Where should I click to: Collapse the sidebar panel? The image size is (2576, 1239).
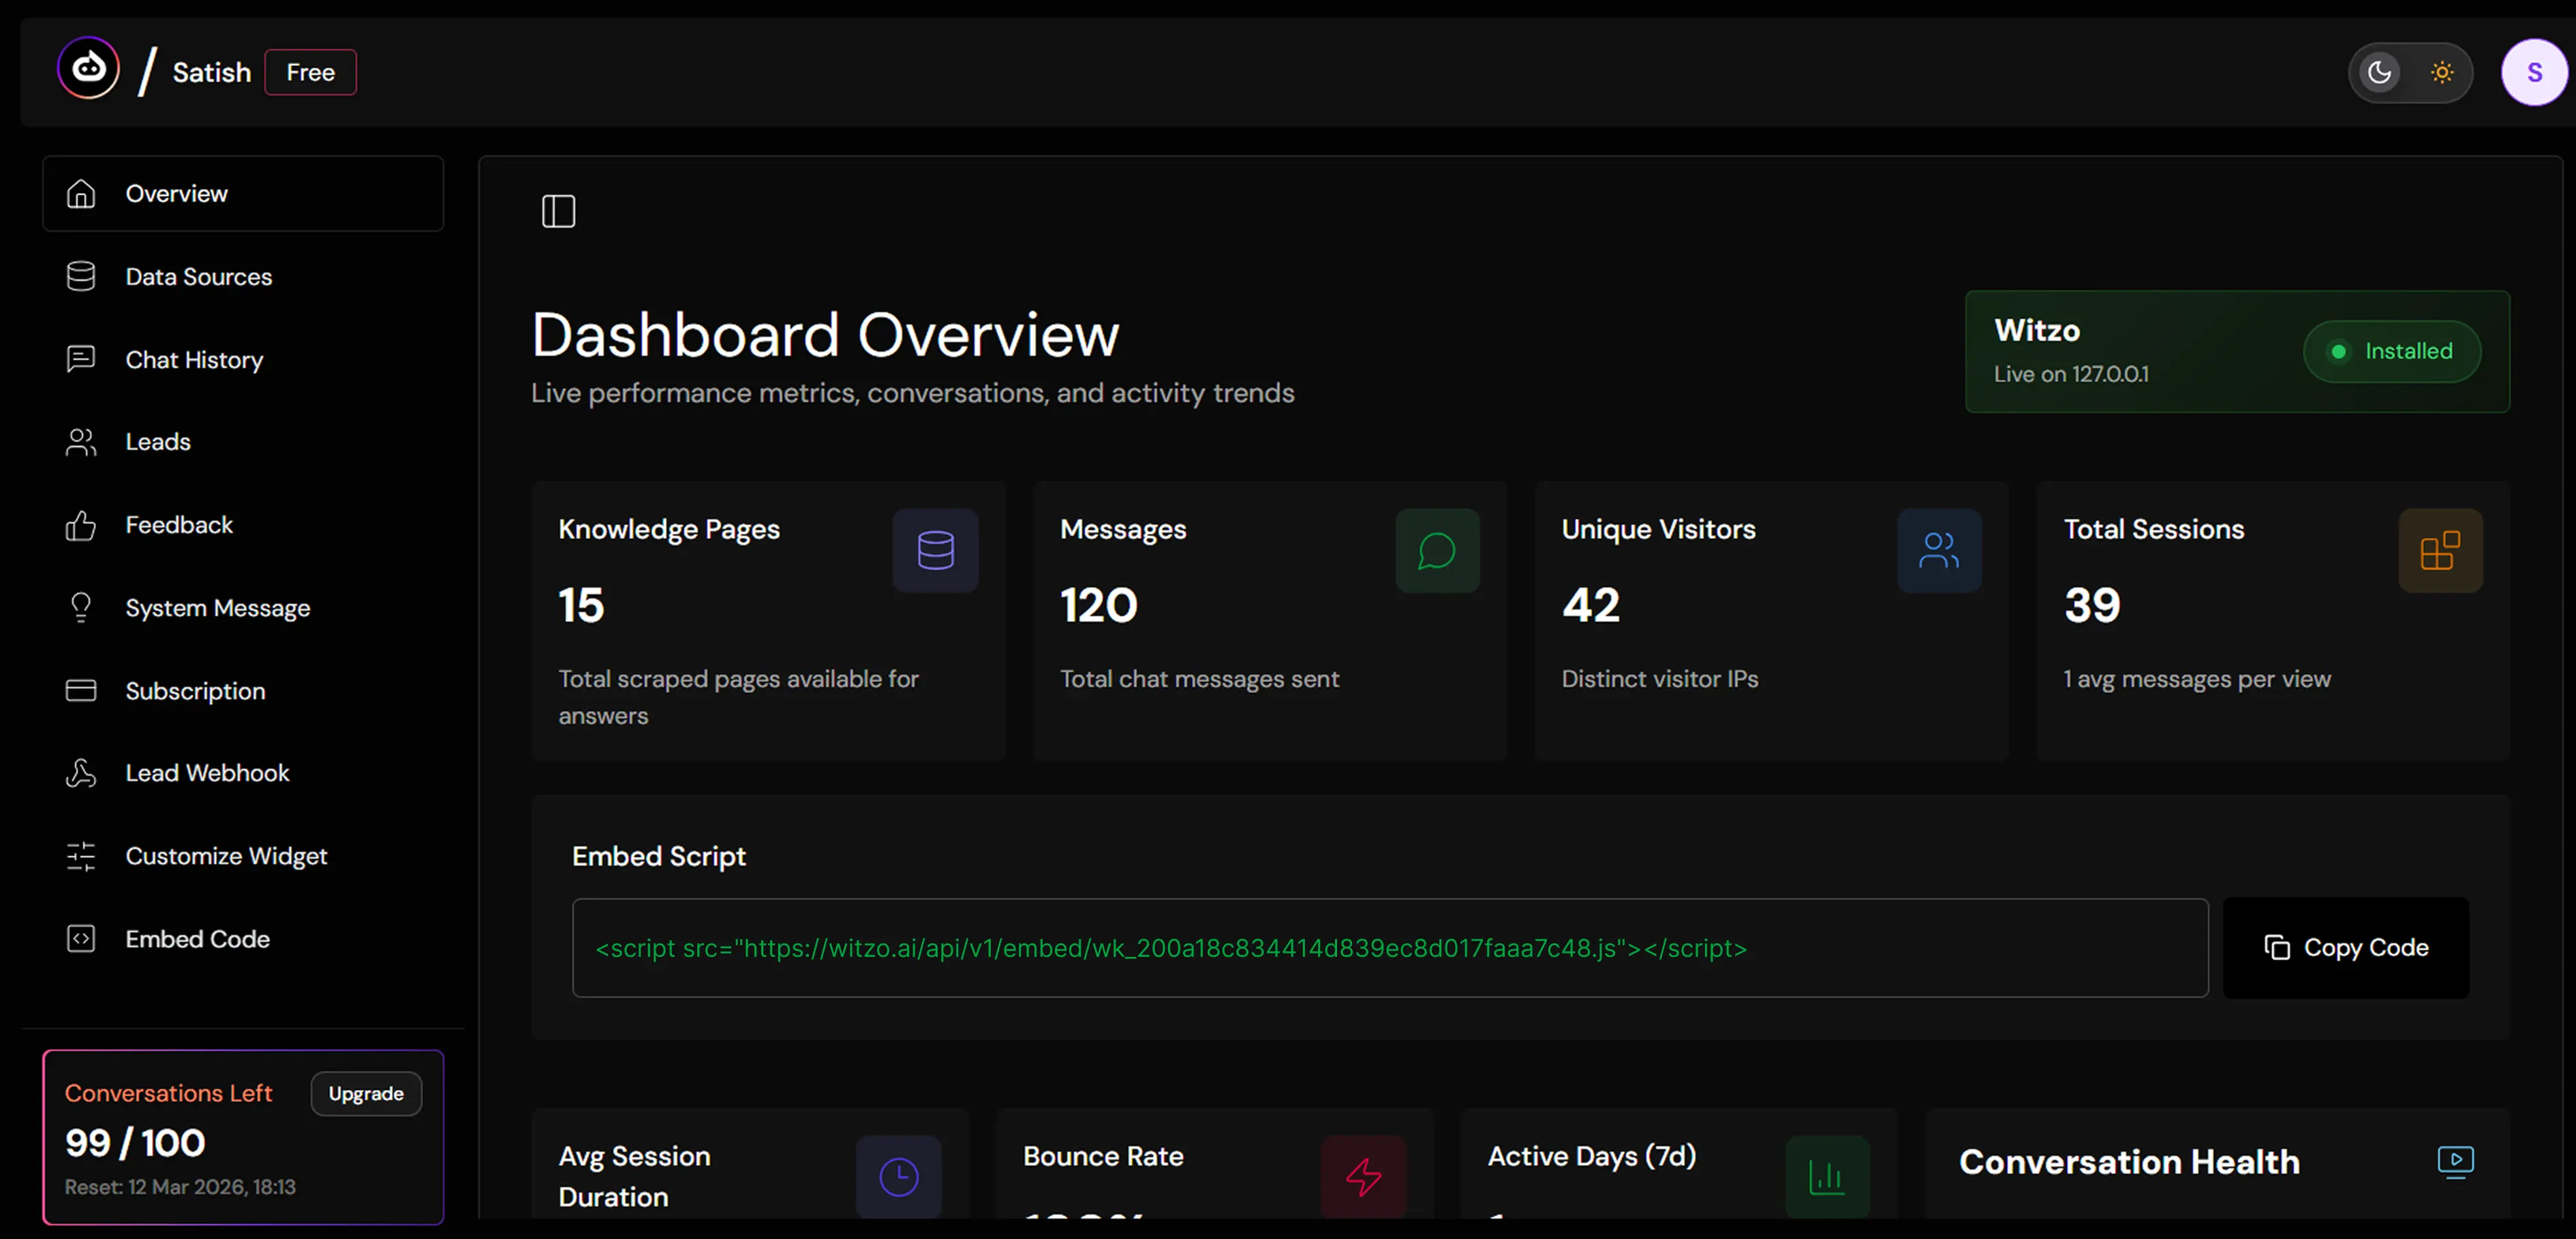click(x=558, y=210)
